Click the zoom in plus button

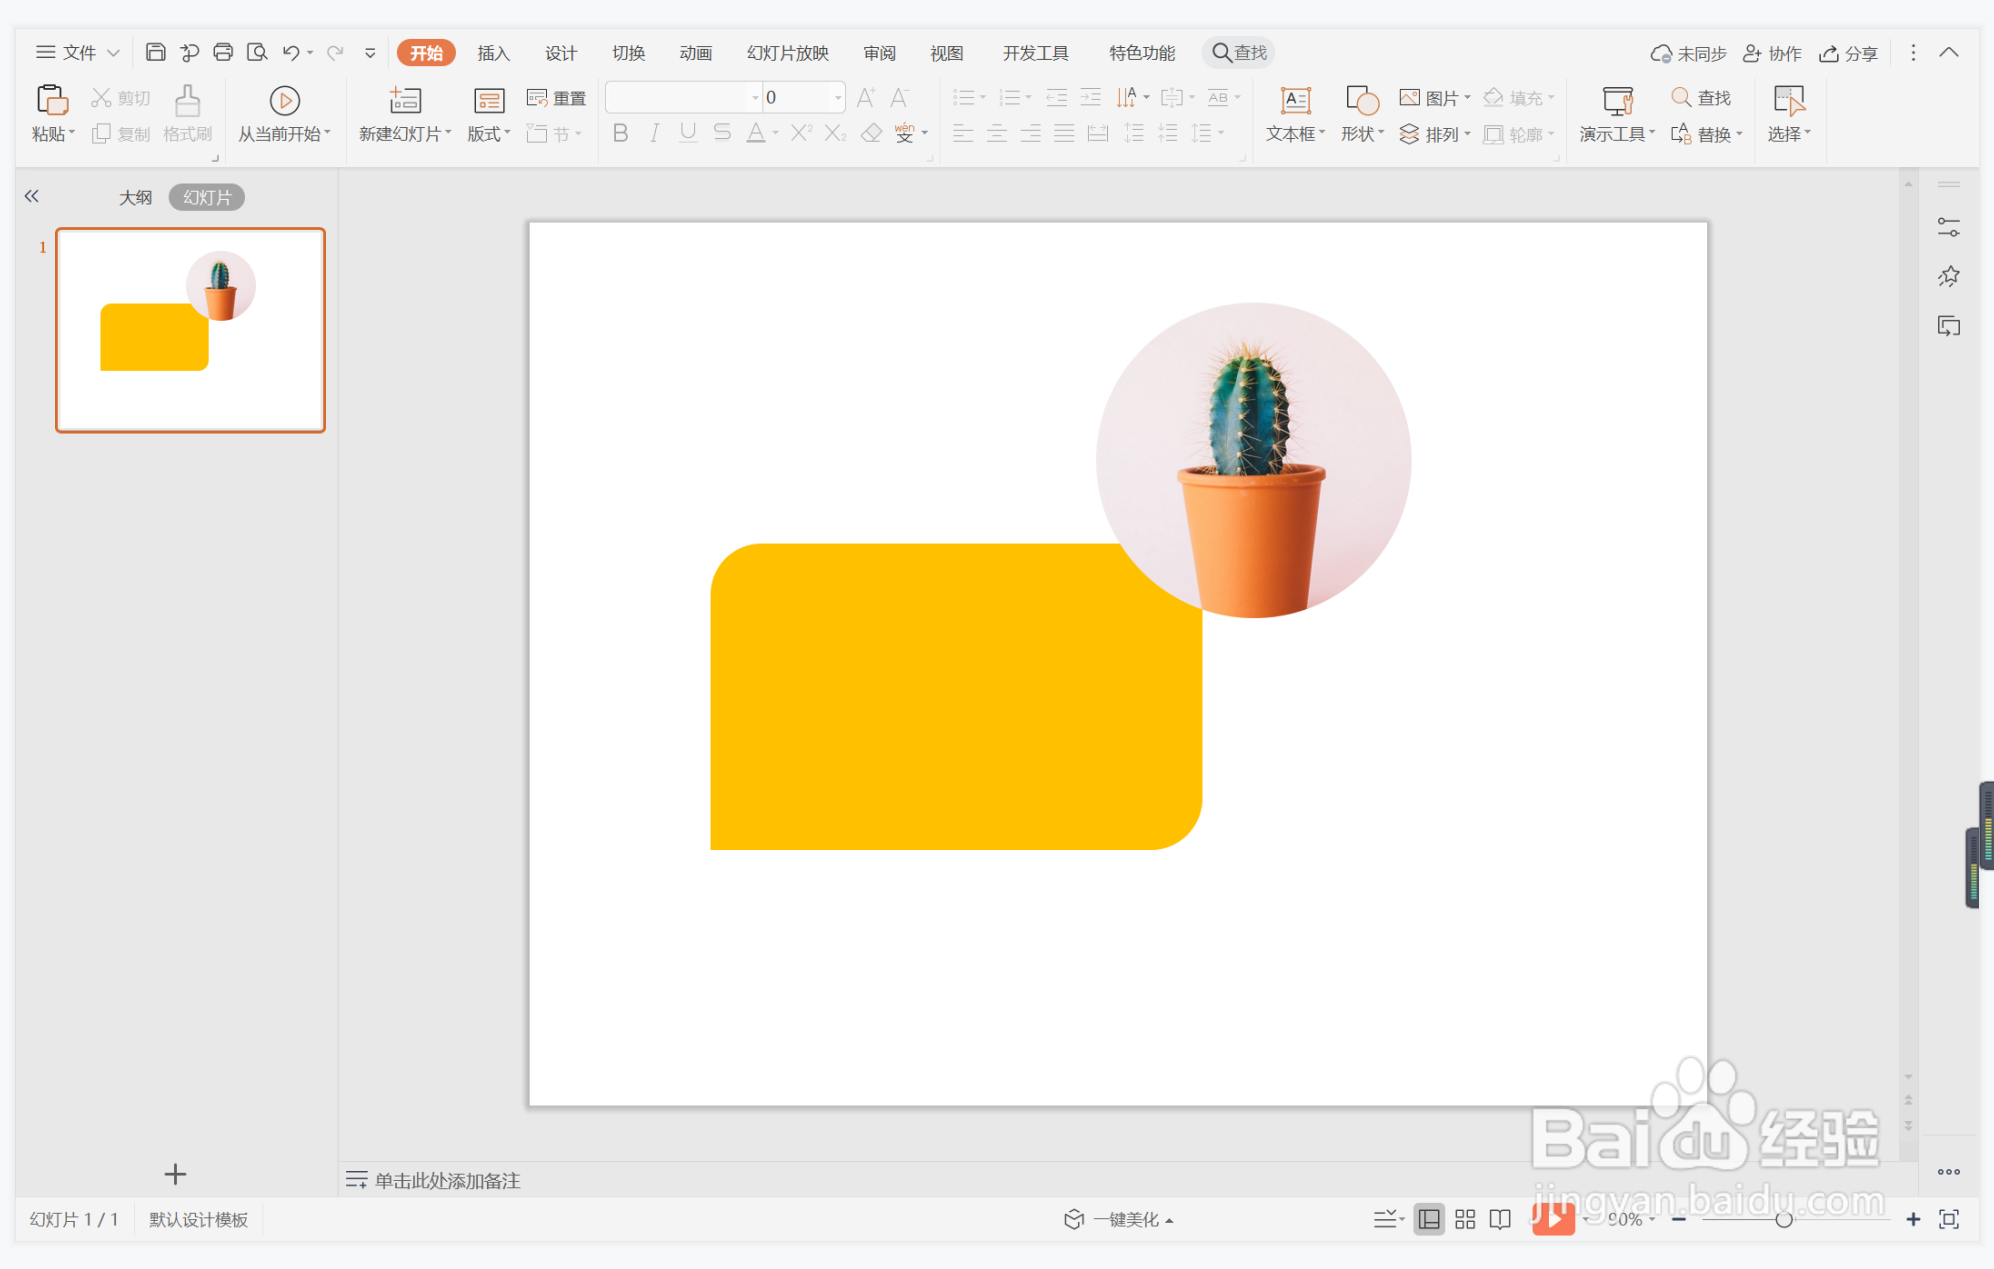point(1913,1219)
